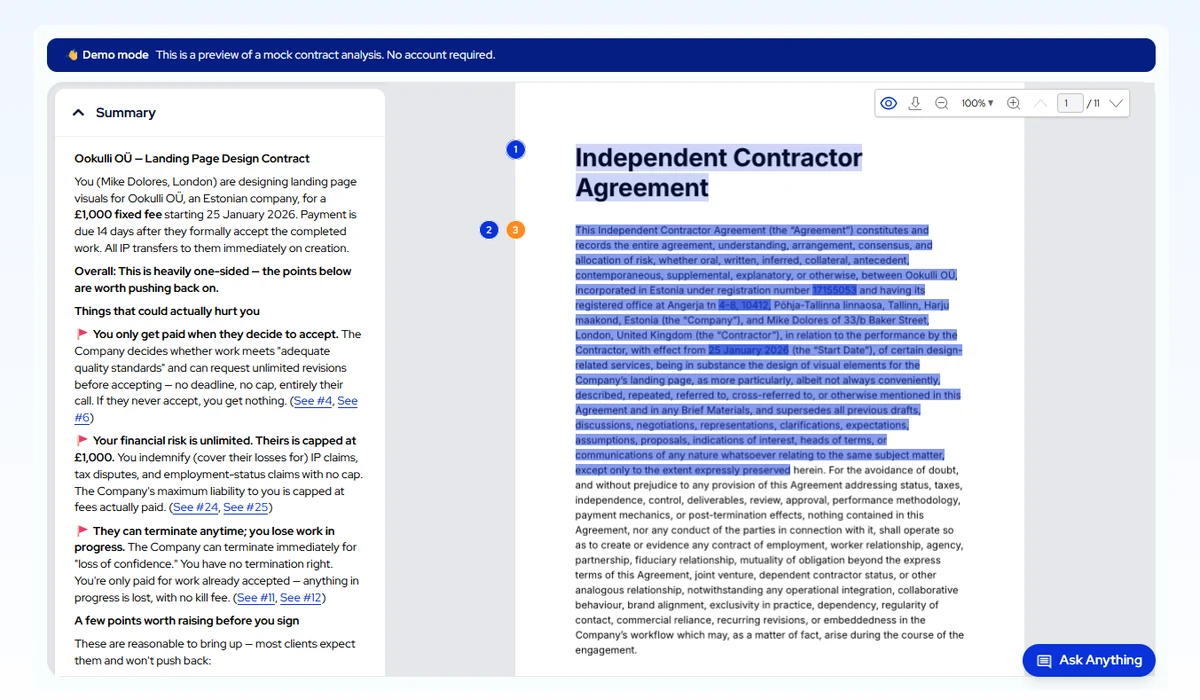Click the 'Demo mode' label in banner
The height and width of the screenshot is (700, 1200).
pos(115,55)
